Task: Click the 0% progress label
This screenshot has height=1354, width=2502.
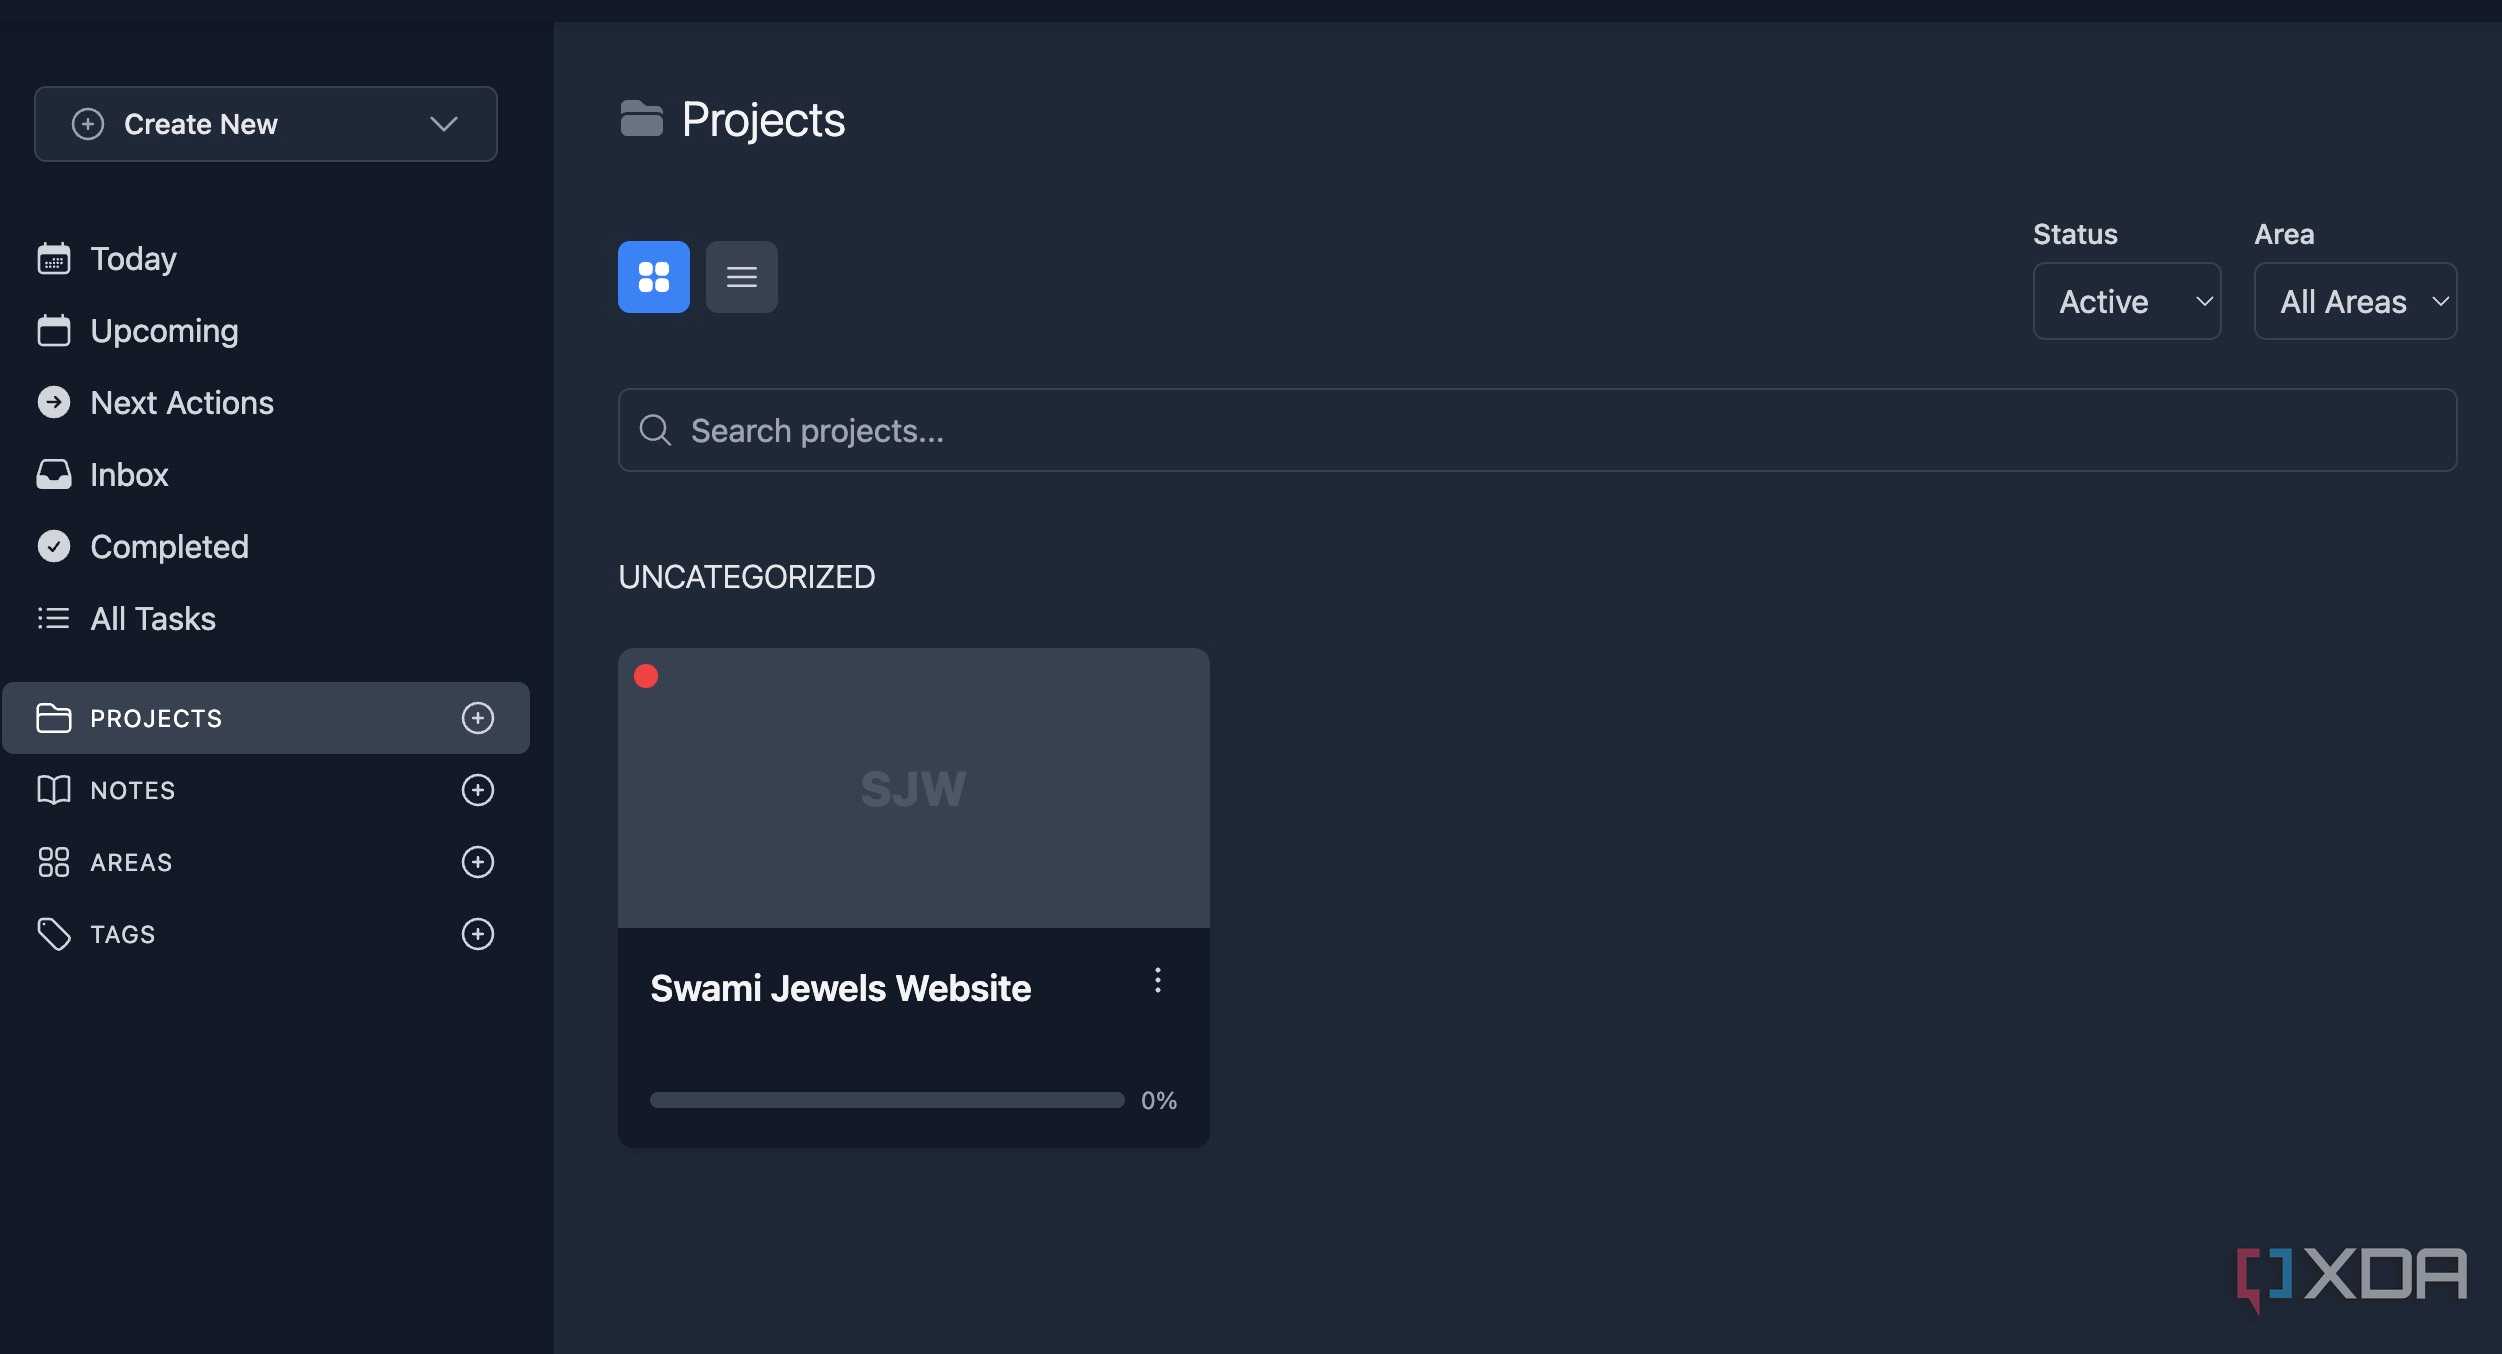Action: pos(1159,1100)
